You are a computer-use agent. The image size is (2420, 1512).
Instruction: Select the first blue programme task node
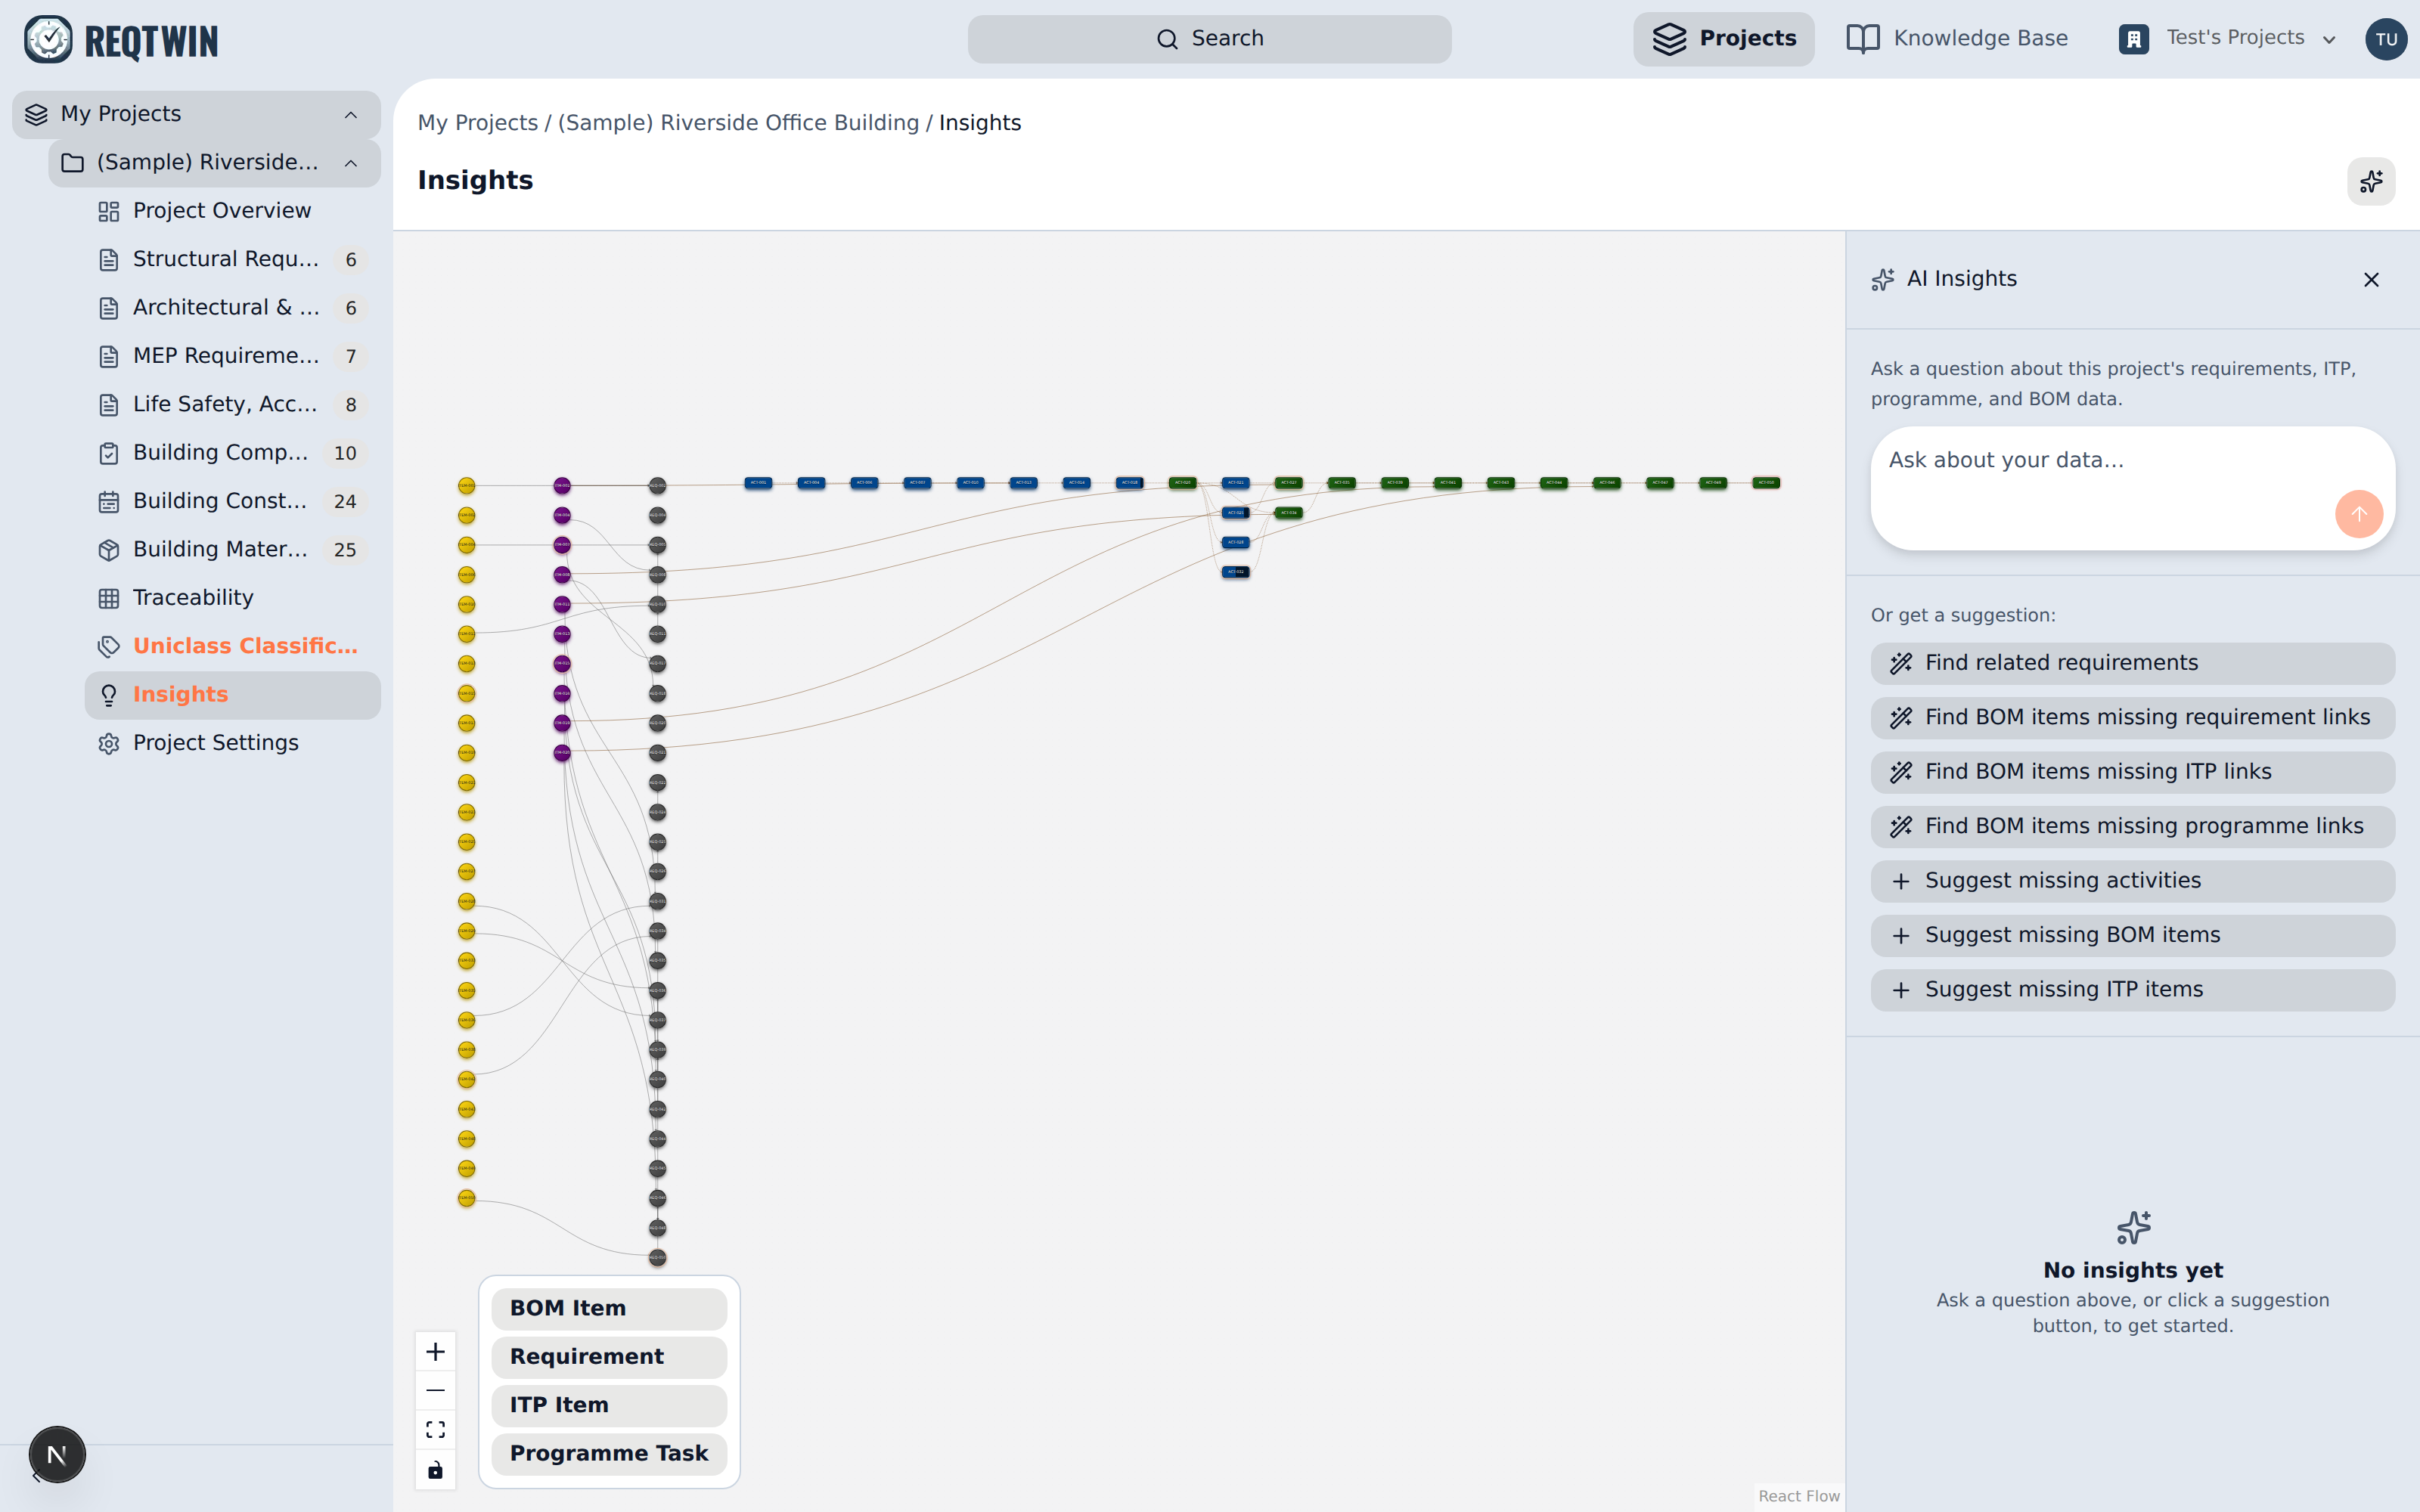[x=758, y=483]
